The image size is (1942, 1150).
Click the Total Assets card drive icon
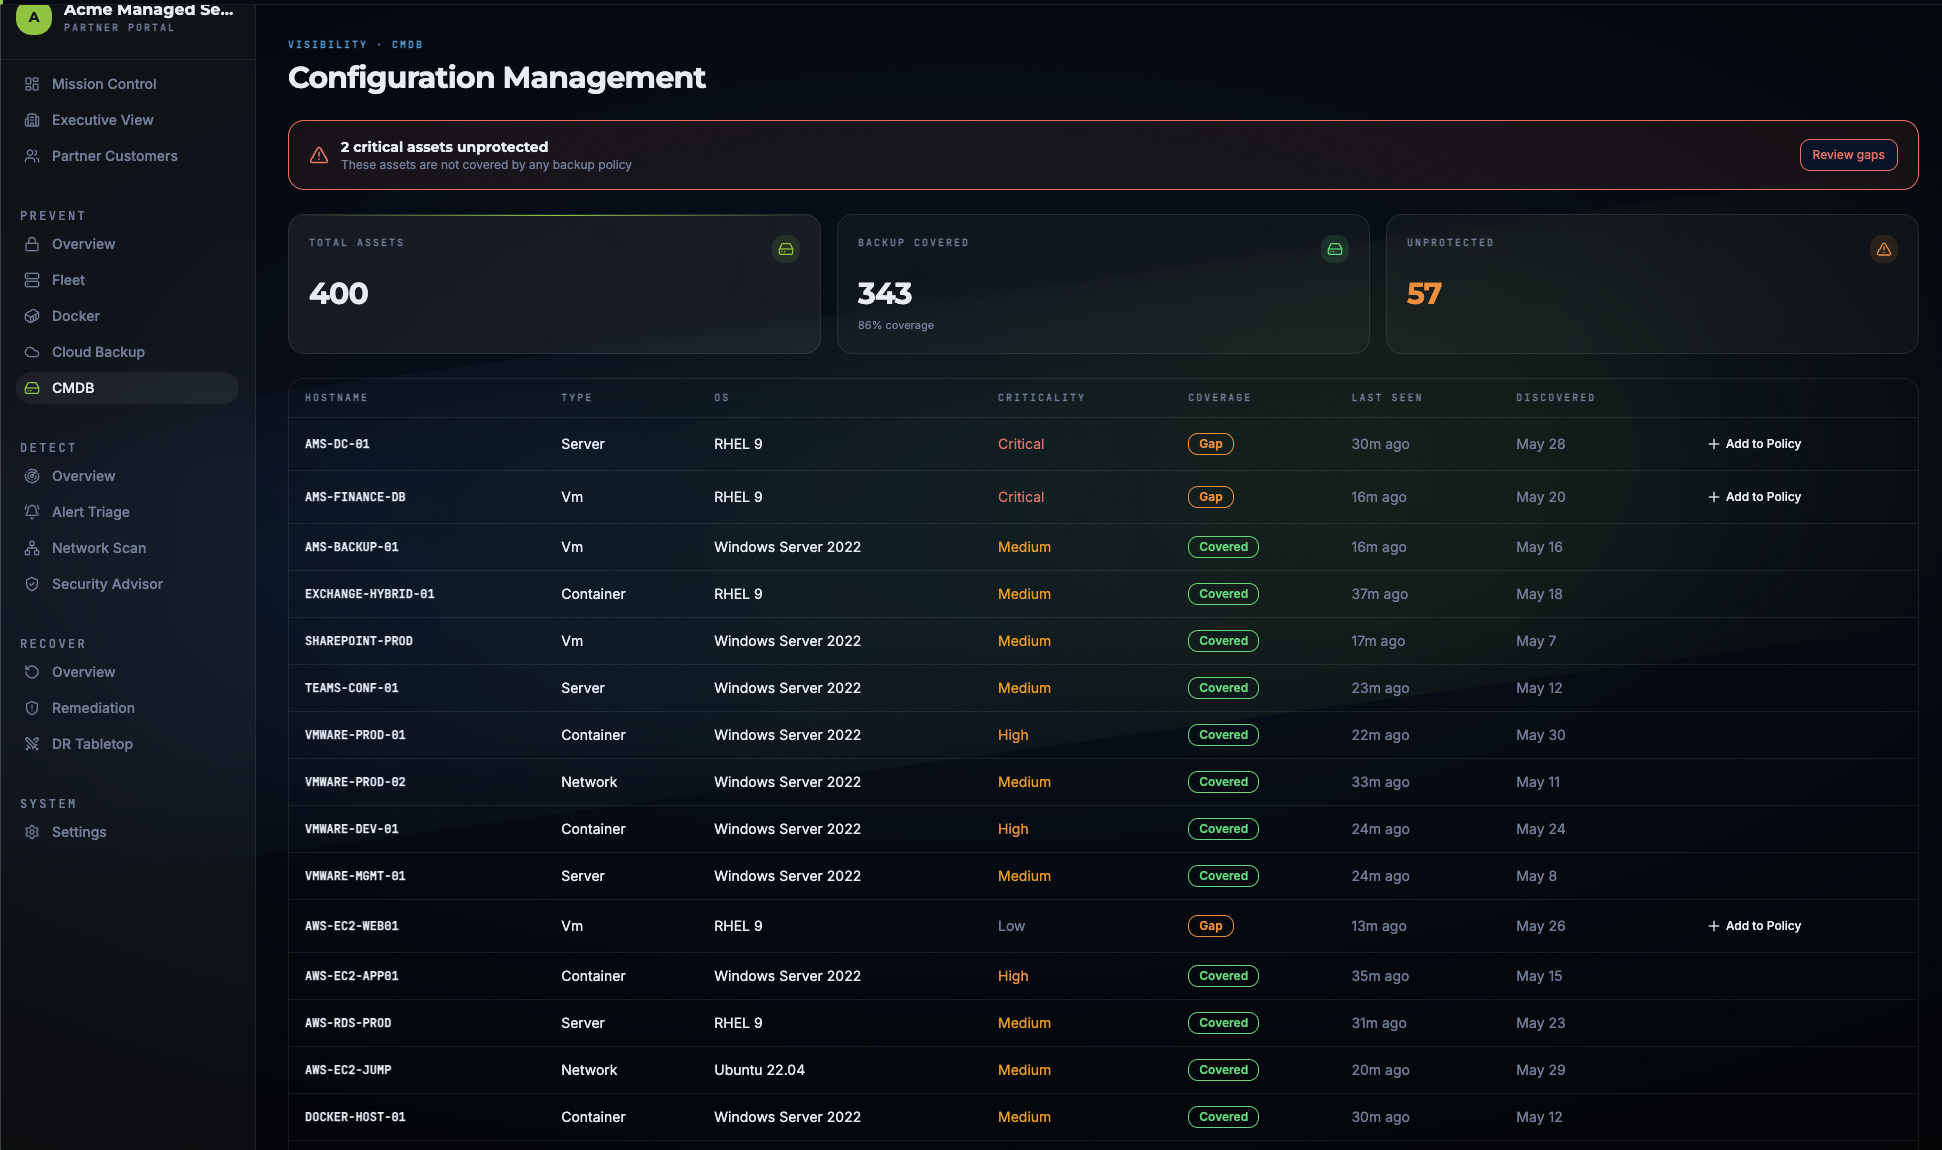786,249
